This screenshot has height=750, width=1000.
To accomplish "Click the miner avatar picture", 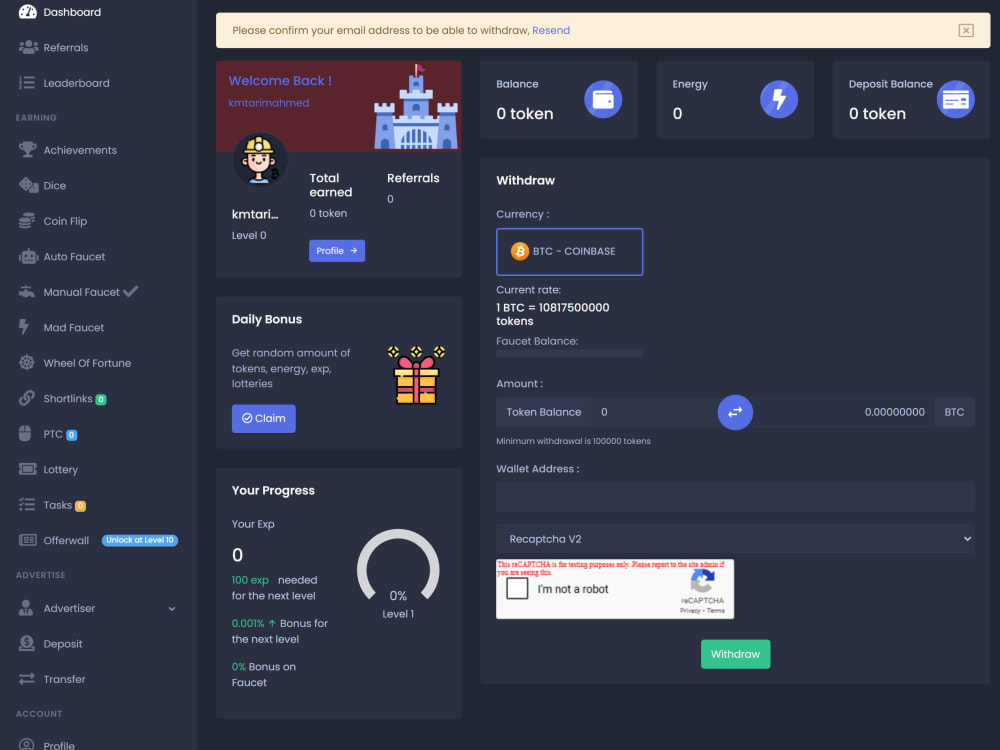I will click(x=260, y=159).
